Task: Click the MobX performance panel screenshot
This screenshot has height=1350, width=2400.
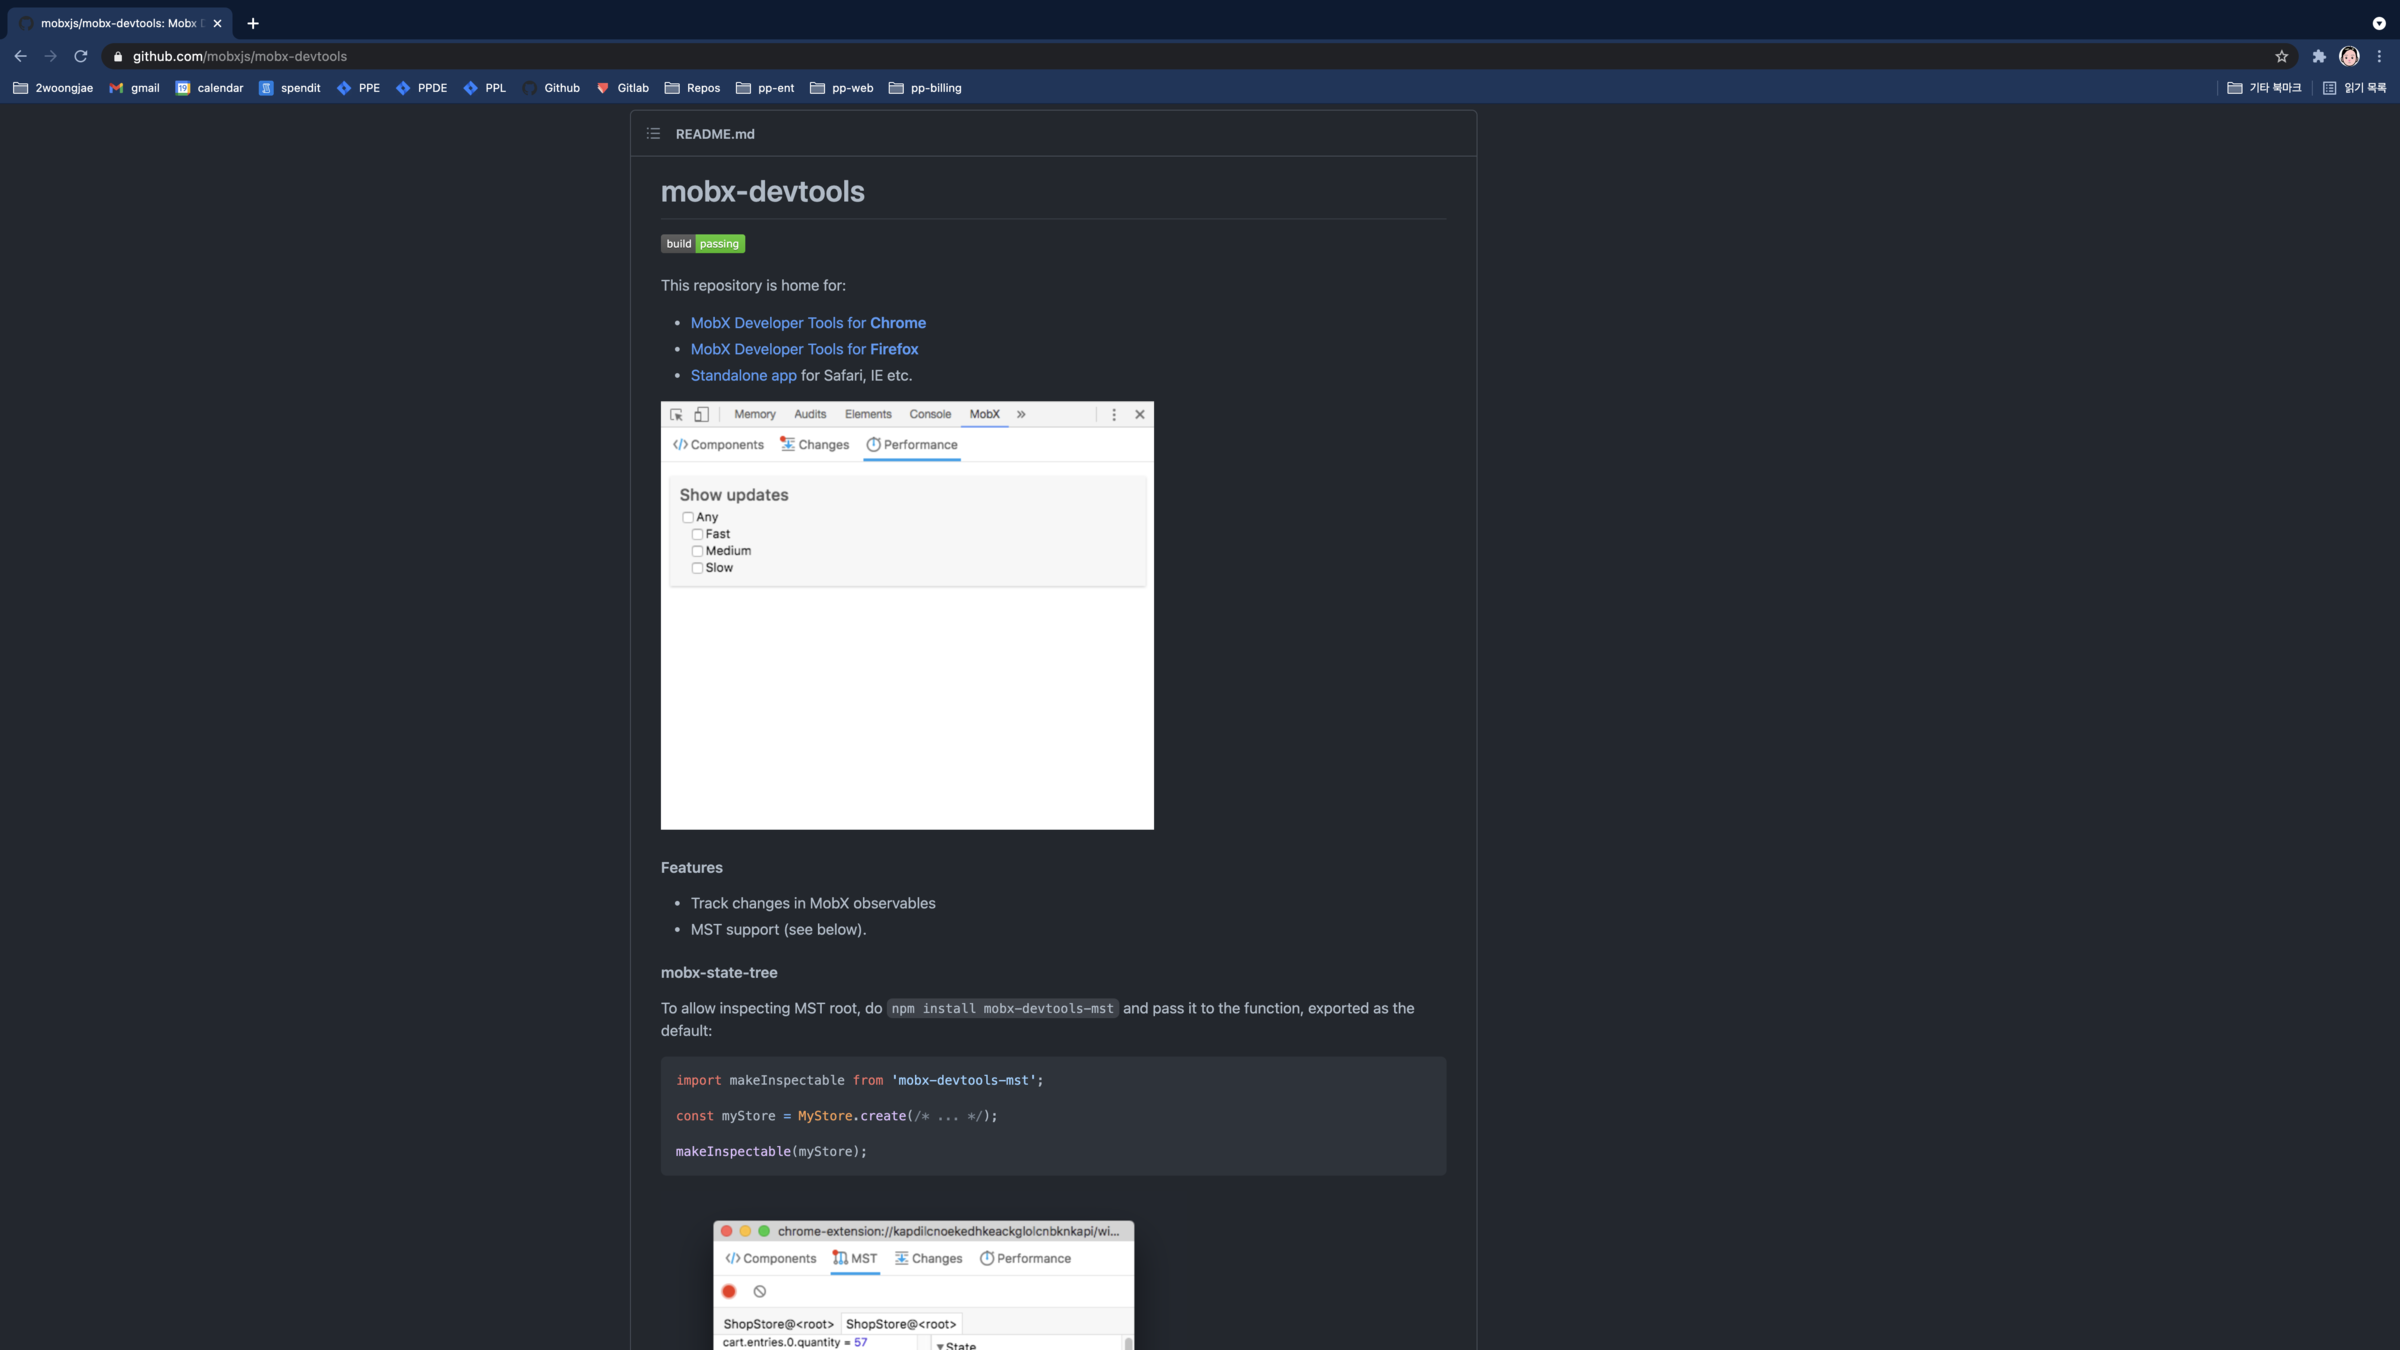Action: (x=906, y=615)
